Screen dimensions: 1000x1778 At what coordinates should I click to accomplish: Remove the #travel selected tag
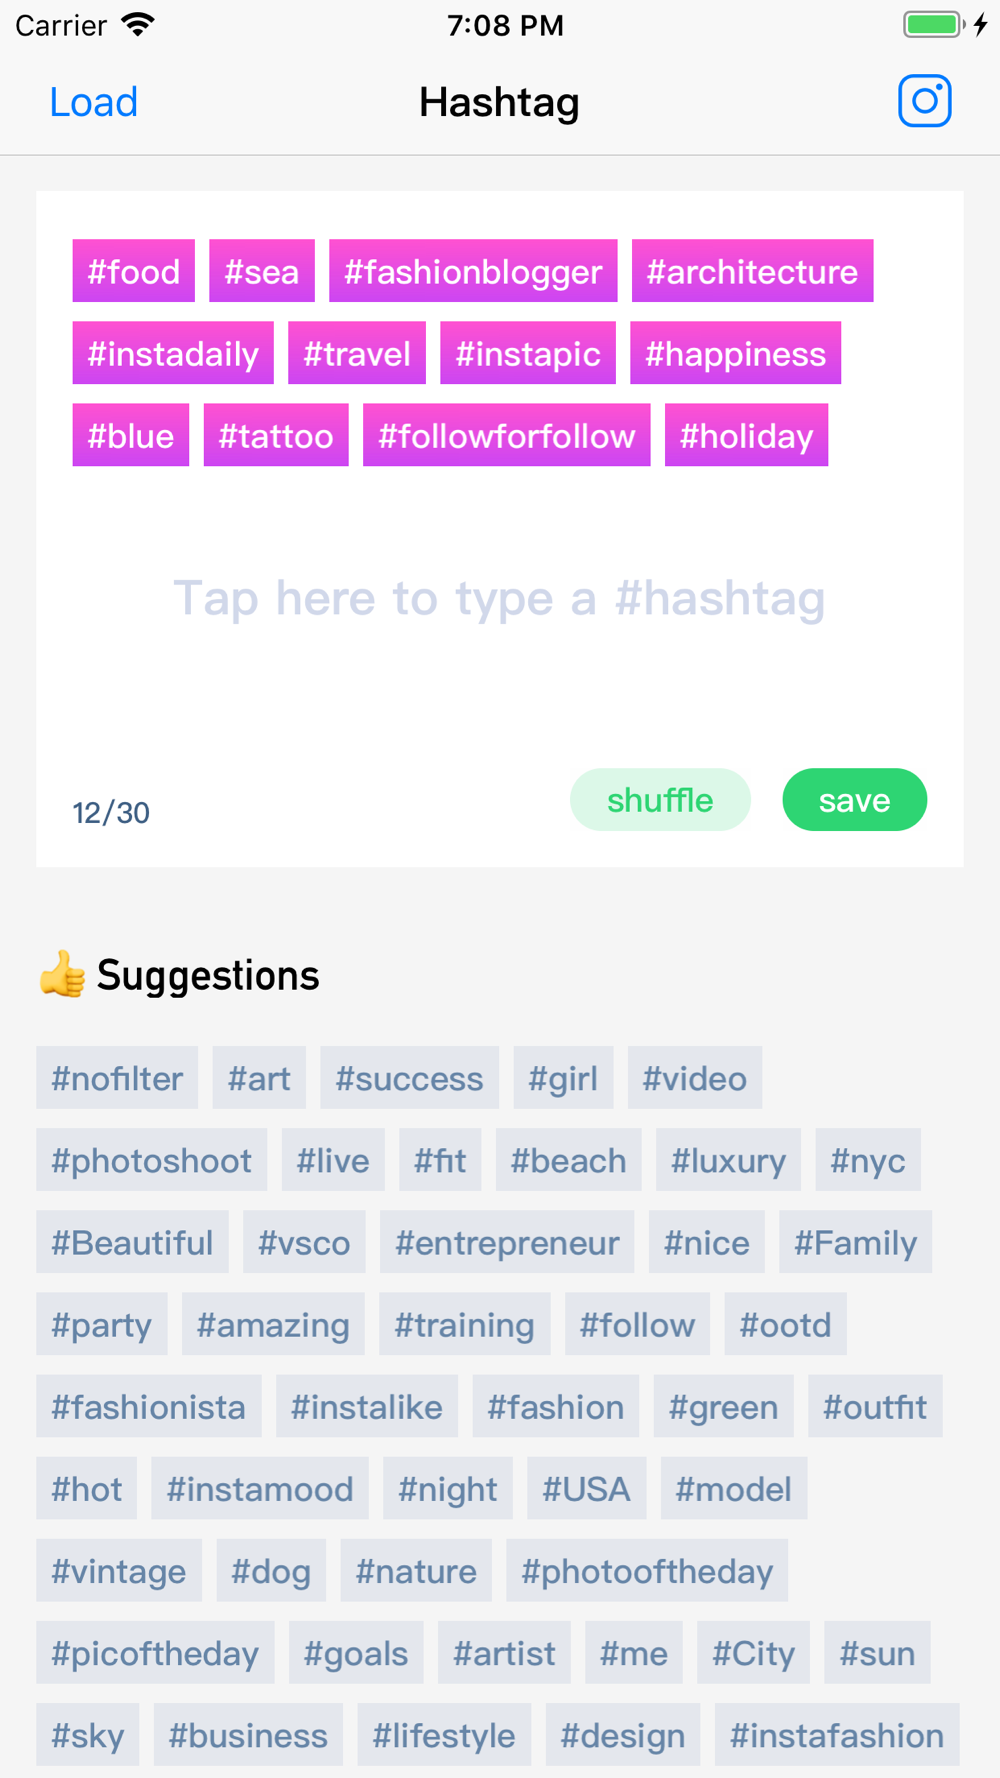pyautogui.click(x=357, y=353)
